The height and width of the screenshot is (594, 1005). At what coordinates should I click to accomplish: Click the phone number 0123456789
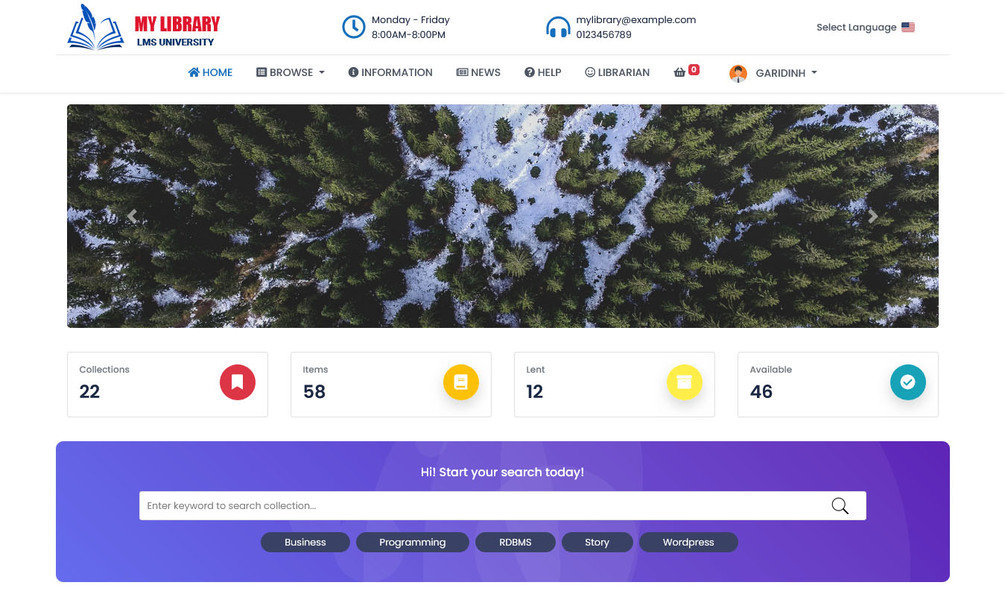point(603,35)
